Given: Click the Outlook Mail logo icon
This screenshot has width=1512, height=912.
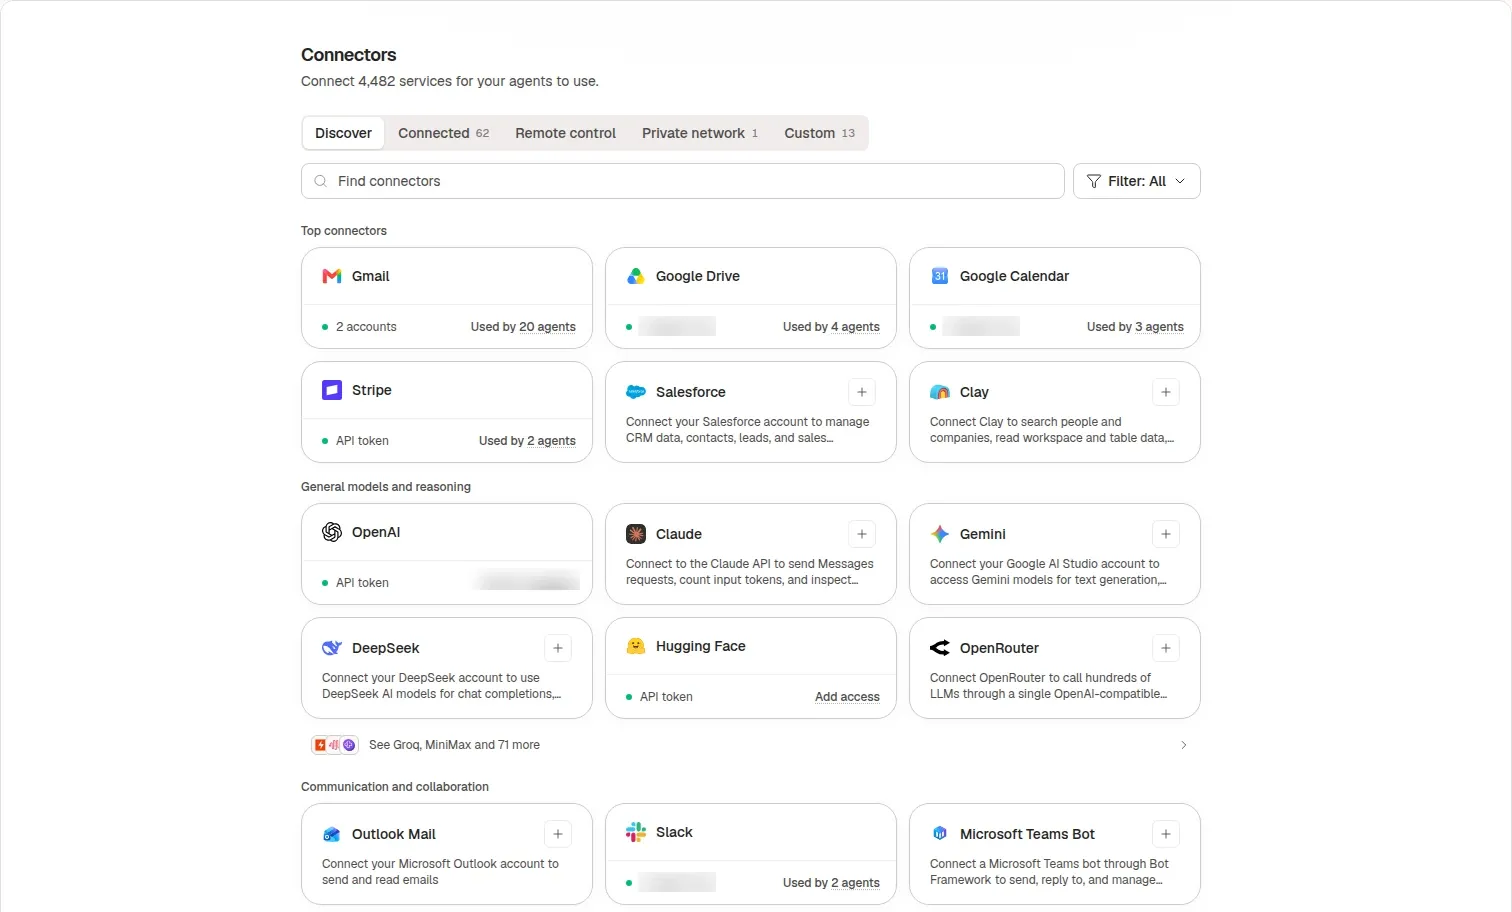Looking at the screenshot, I should (332, 834).
